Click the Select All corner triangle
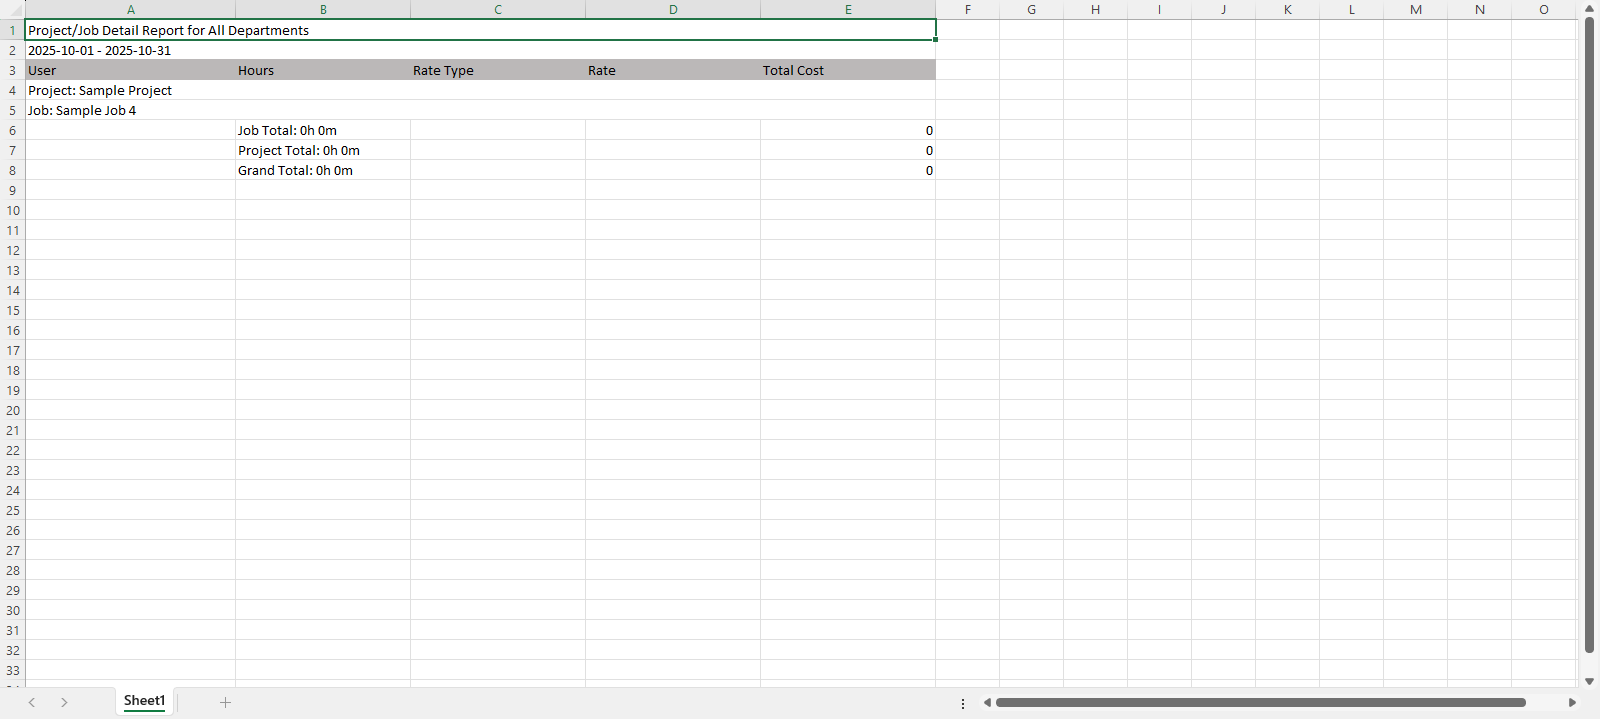 [12, 10]
